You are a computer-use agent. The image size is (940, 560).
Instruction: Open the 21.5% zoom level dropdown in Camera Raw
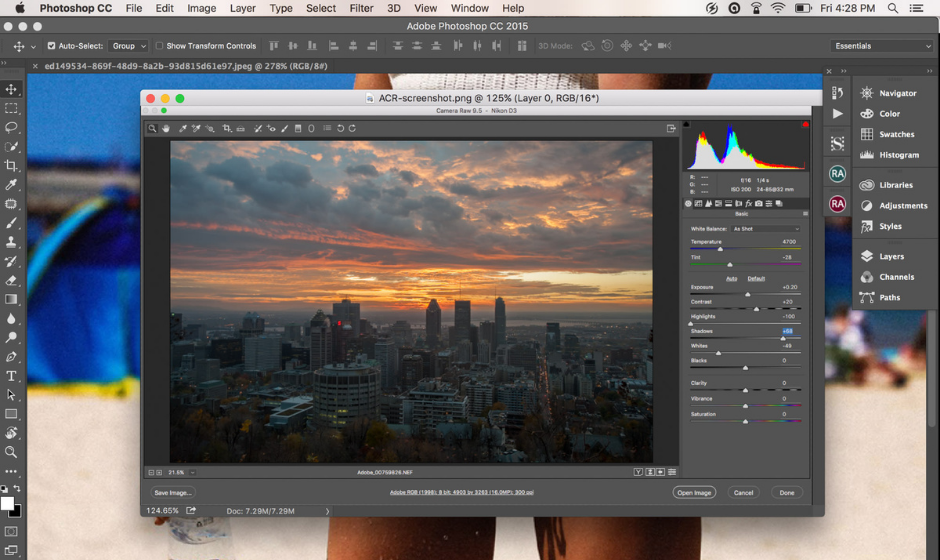192,472
